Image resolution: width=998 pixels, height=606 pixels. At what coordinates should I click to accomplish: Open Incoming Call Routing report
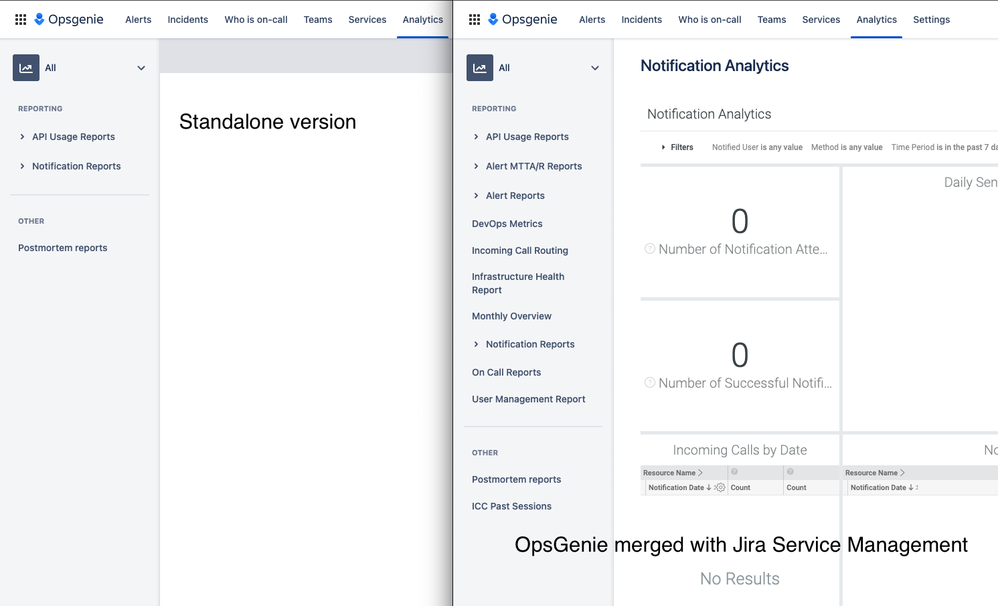pyautogui.click(x=520, y=251)
